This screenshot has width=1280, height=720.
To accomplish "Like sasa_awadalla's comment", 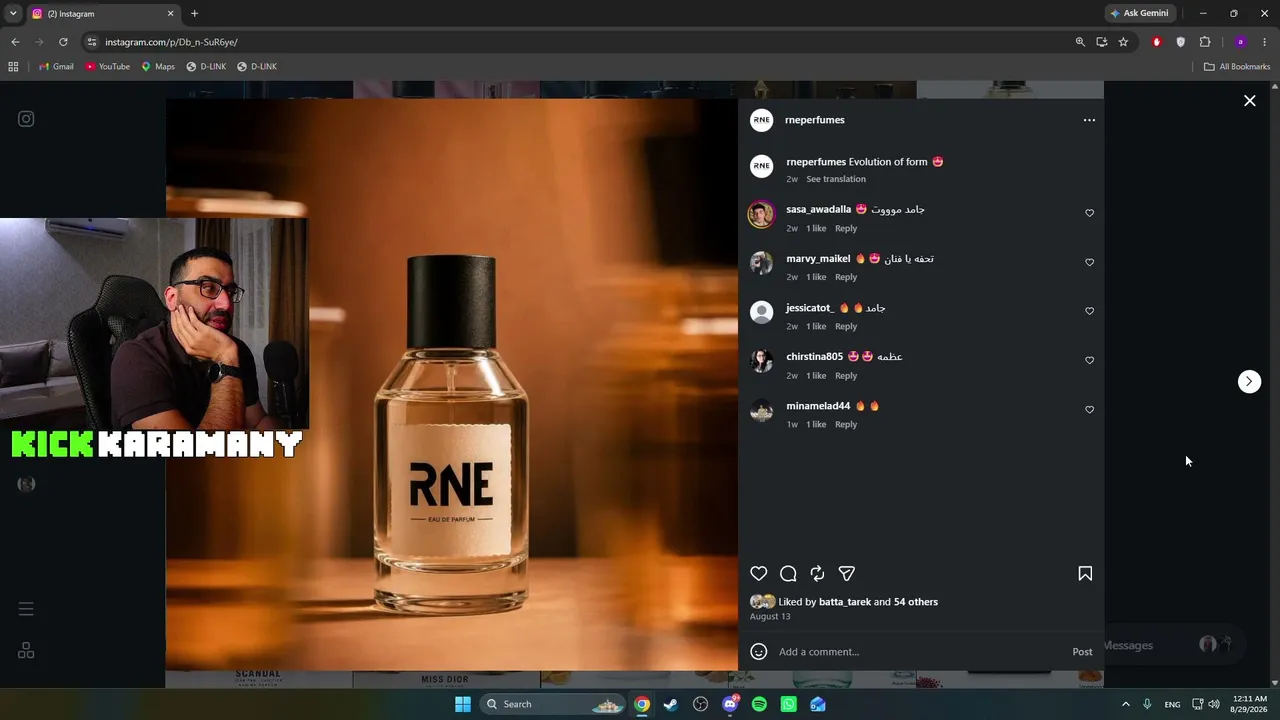I will pyautogui.click(x=1090, y=213).
